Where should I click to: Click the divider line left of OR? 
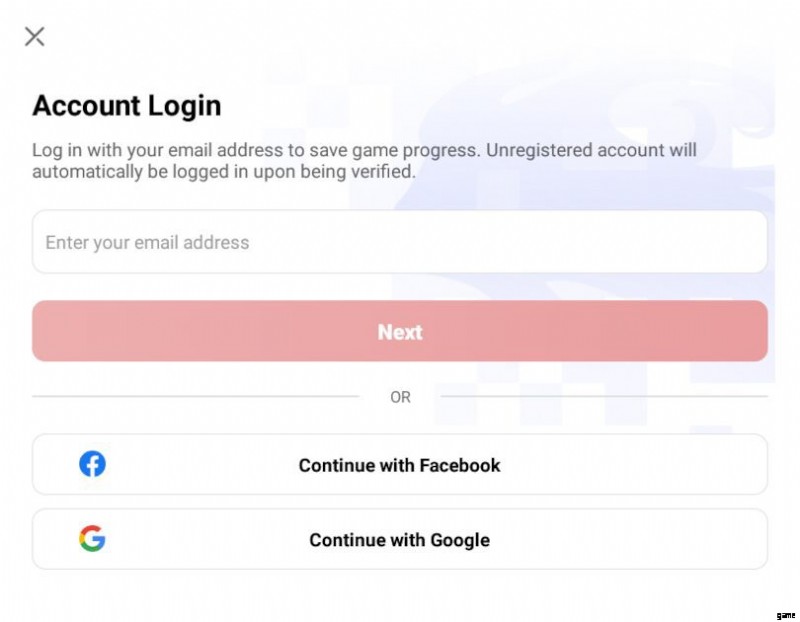pyautogui.click(x=195, y=396)
